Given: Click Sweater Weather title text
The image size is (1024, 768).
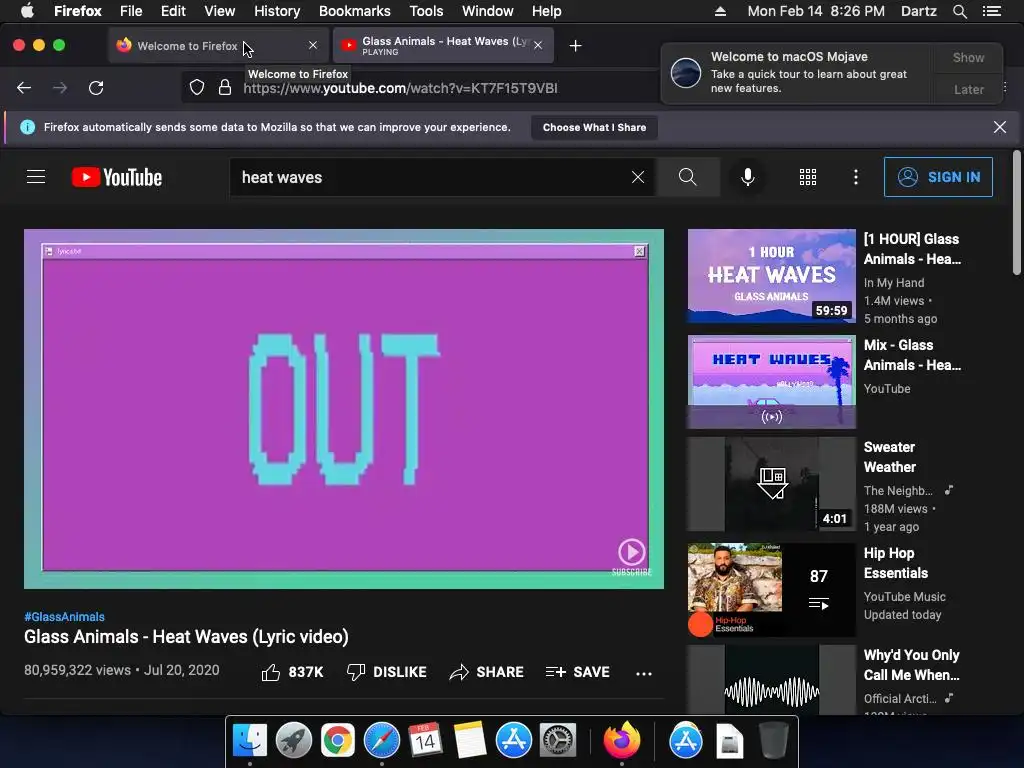Looking at the screenshot, I should (x=889, y=457).
